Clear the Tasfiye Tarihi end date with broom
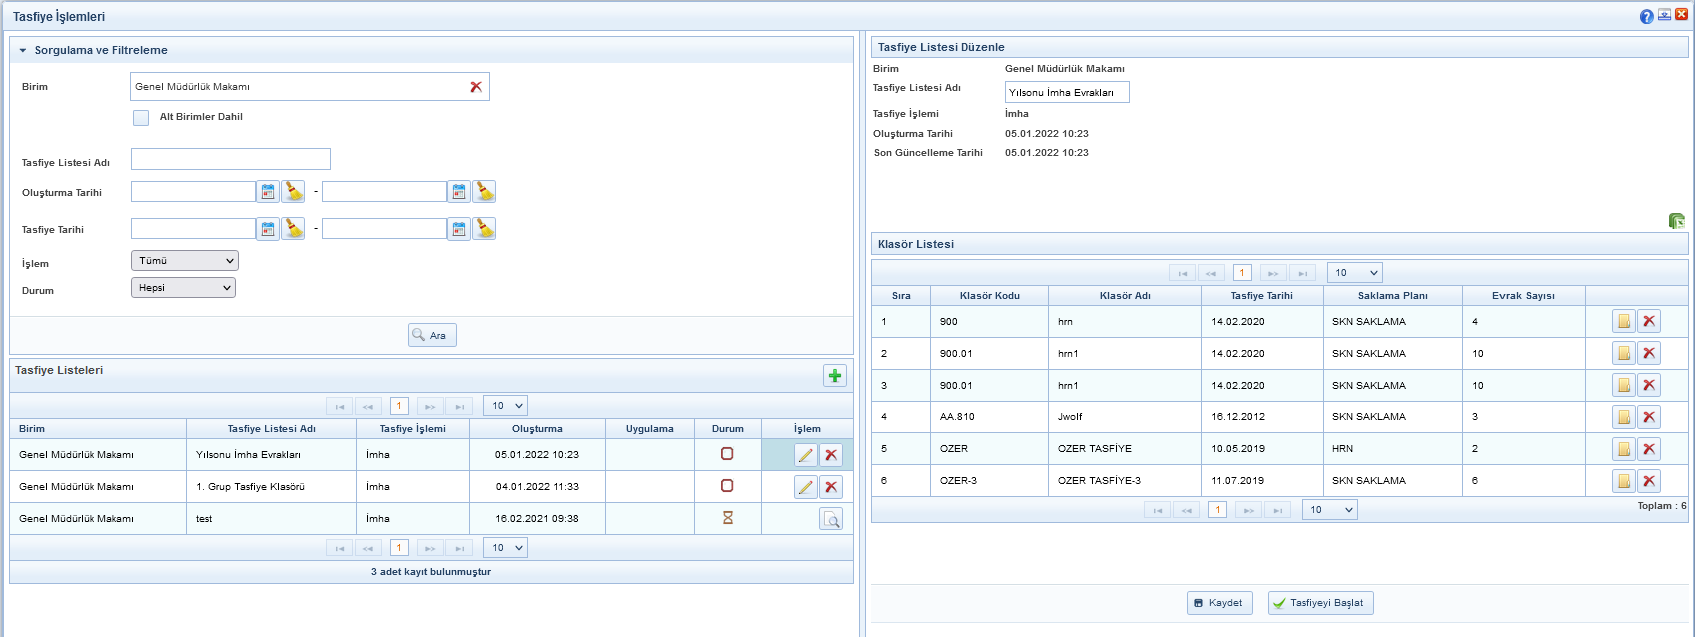Viewport: 1695px width, 637px height. (x=484, y=229)
